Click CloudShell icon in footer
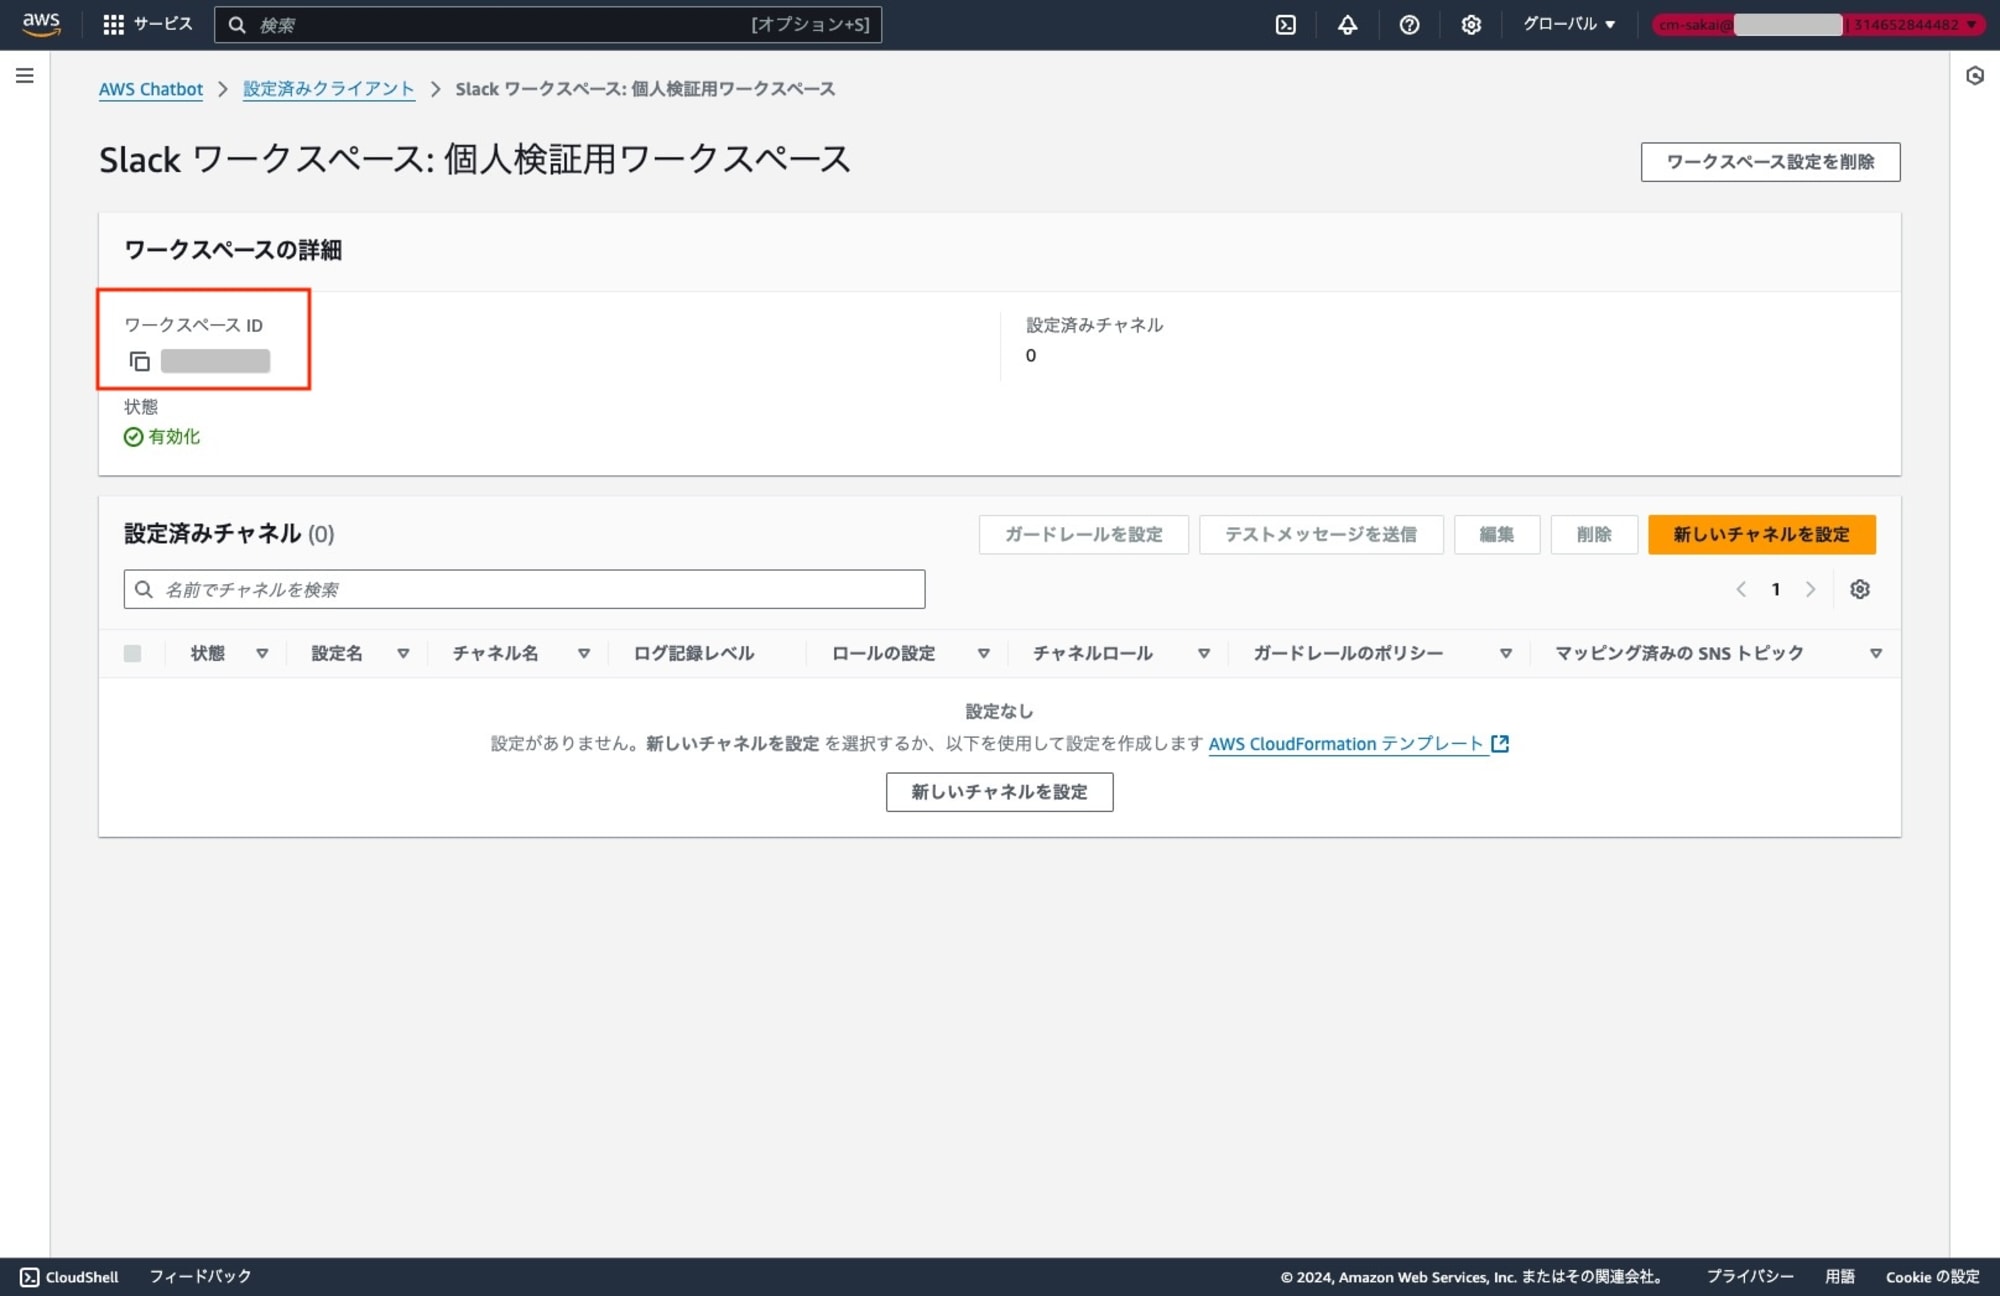Viewport: 2000px width, 1296px height. coord(30,1277)
